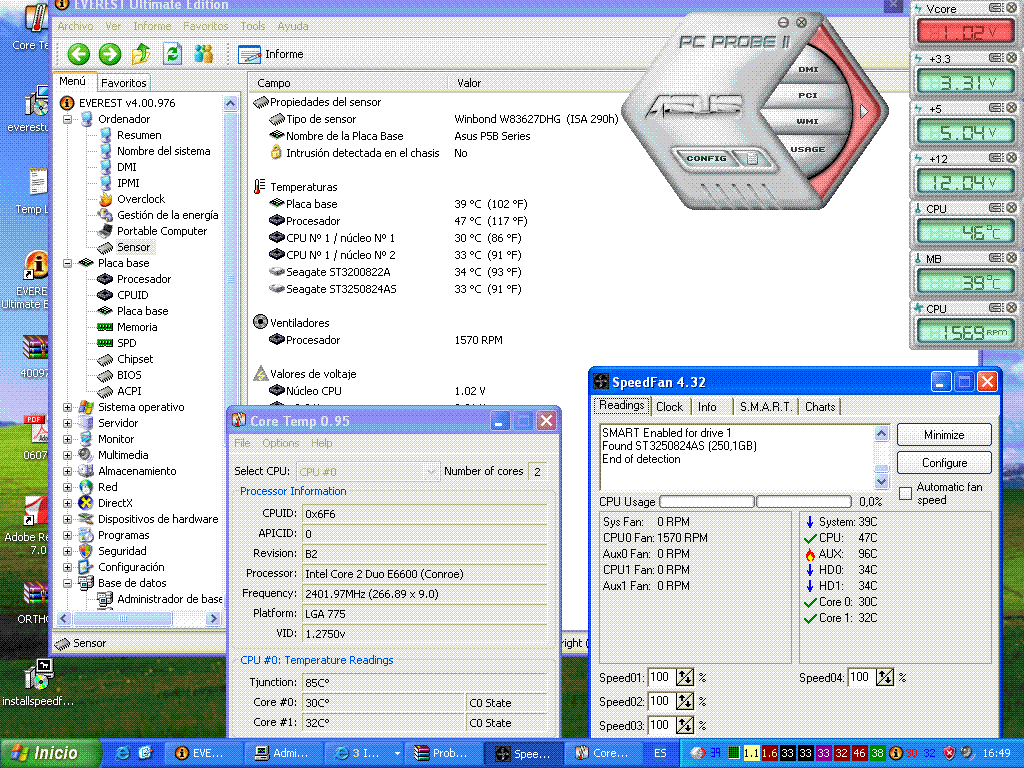The height and width of the screenshot is (768, 1024).
Task: Expand the Servidor tree node
Action: [67, 423]
